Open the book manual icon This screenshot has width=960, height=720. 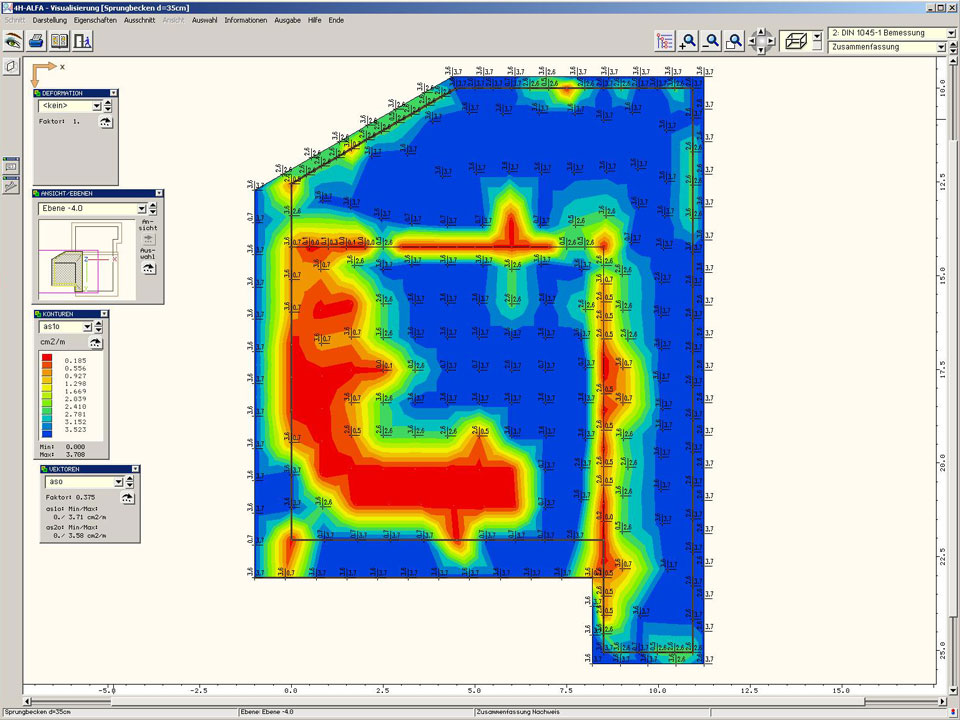click(x=59, y=41)
